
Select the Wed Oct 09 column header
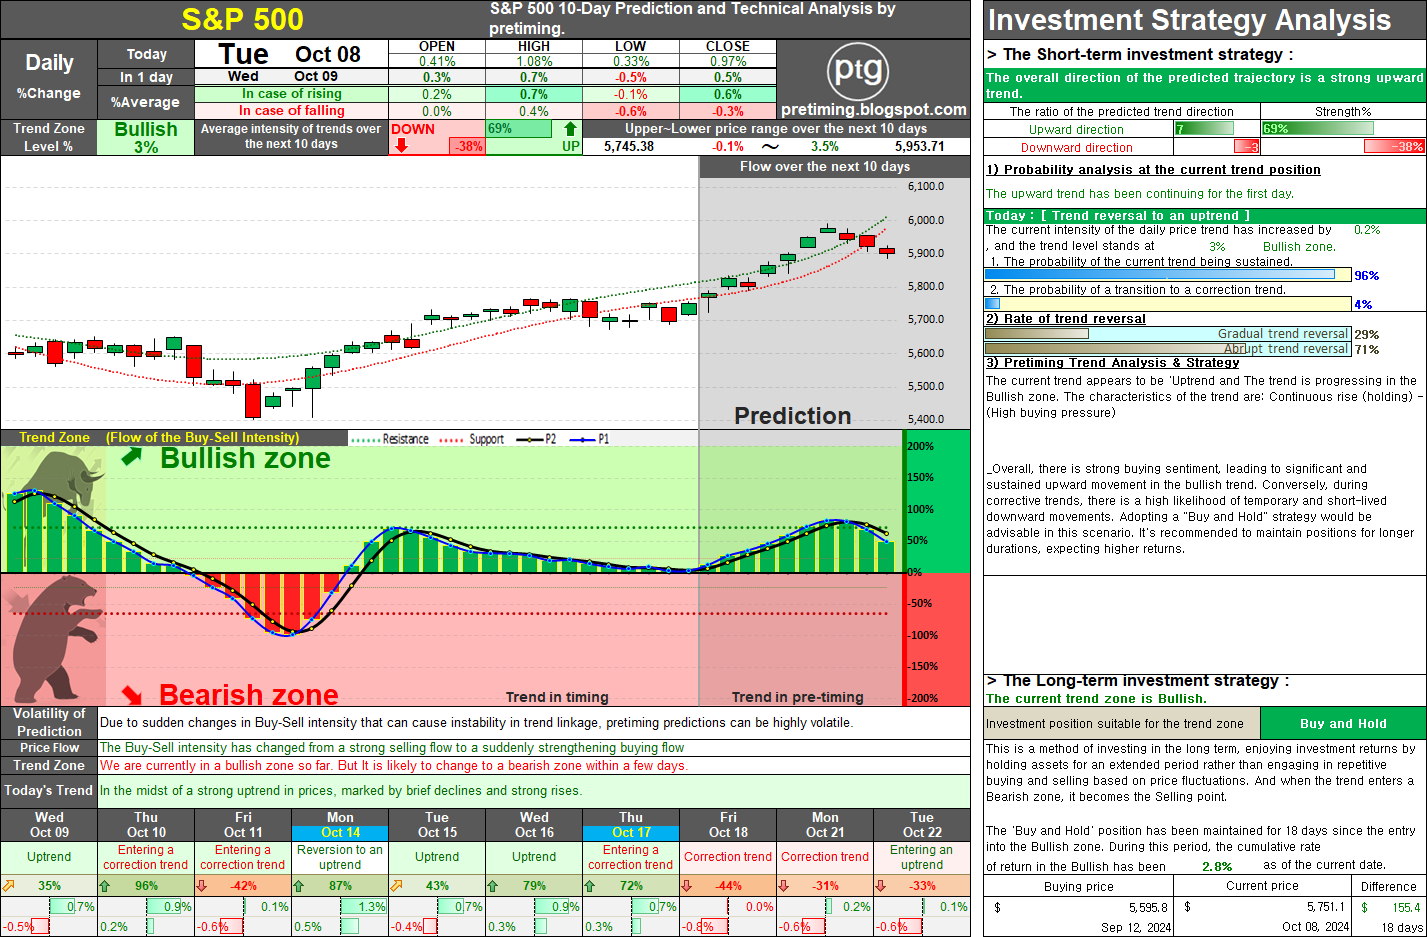pos(49,825)
